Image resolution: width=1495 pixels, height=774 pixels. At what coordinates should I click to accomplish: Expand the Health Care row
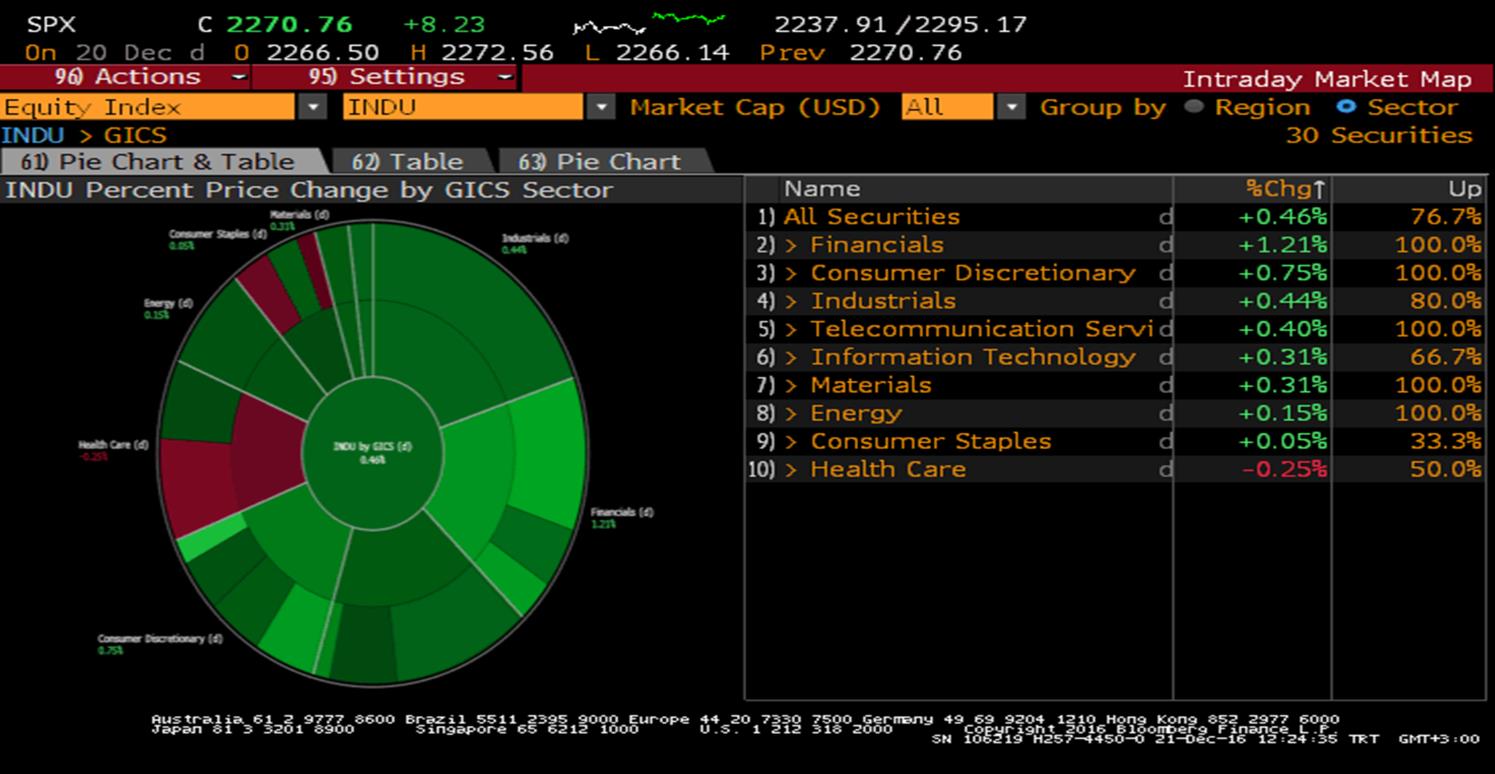pos(792,469)
